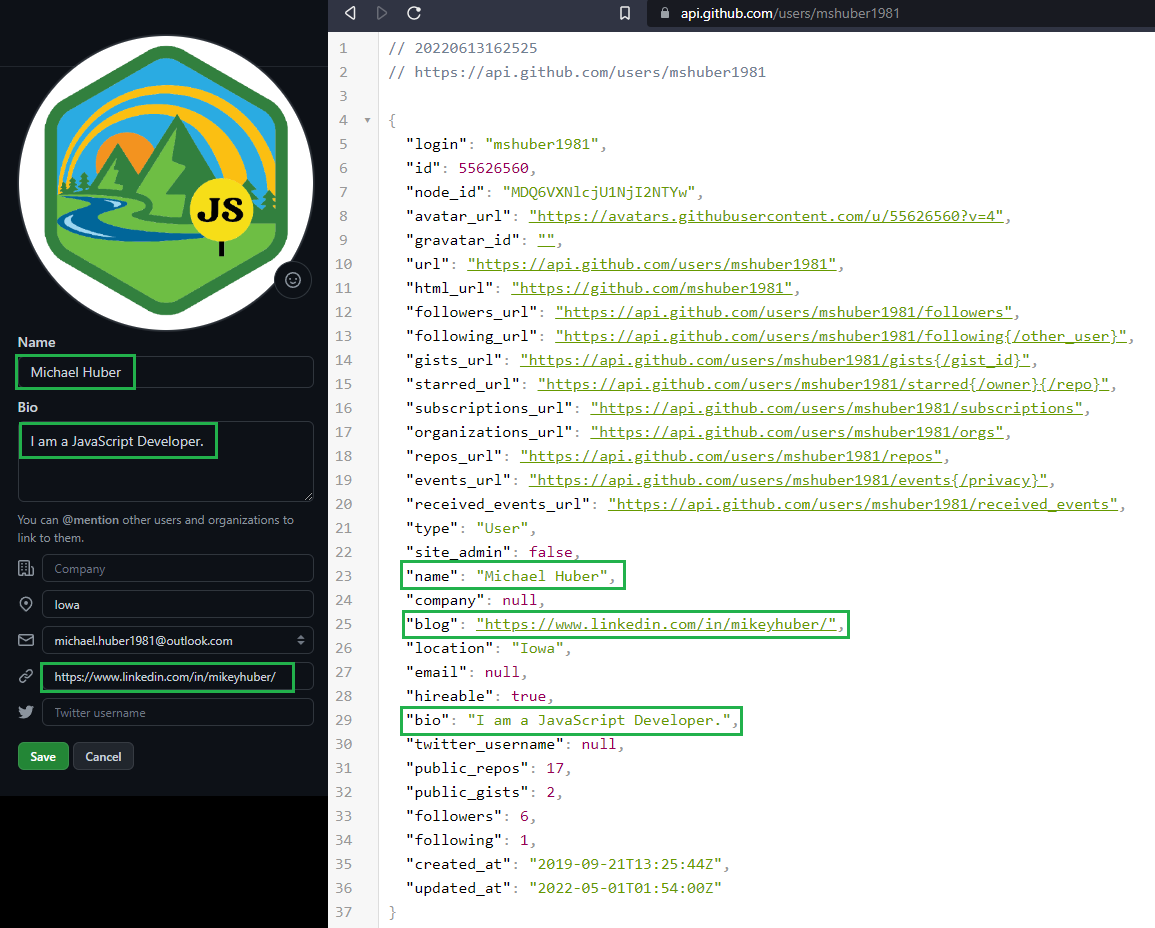Screen dimensions: 1155x928
Task: Click the Cancel button
Action: click(103, 756)
